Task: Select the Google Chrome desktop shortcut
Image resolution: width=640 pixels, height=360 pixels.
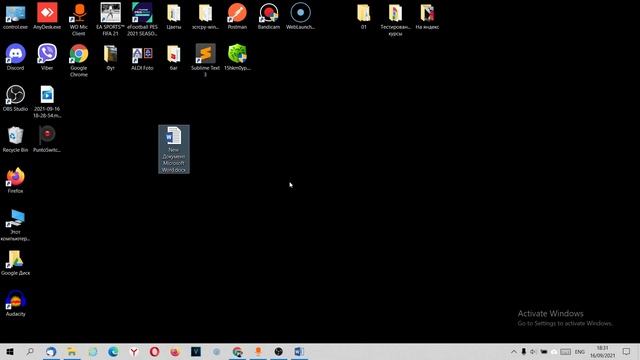Action: coord(79,60)
